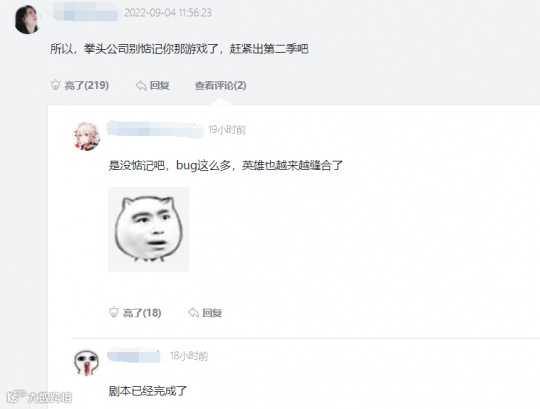
Task: Click the reply arrow icon under the bug comment
Action: click(x=194, y=313)
